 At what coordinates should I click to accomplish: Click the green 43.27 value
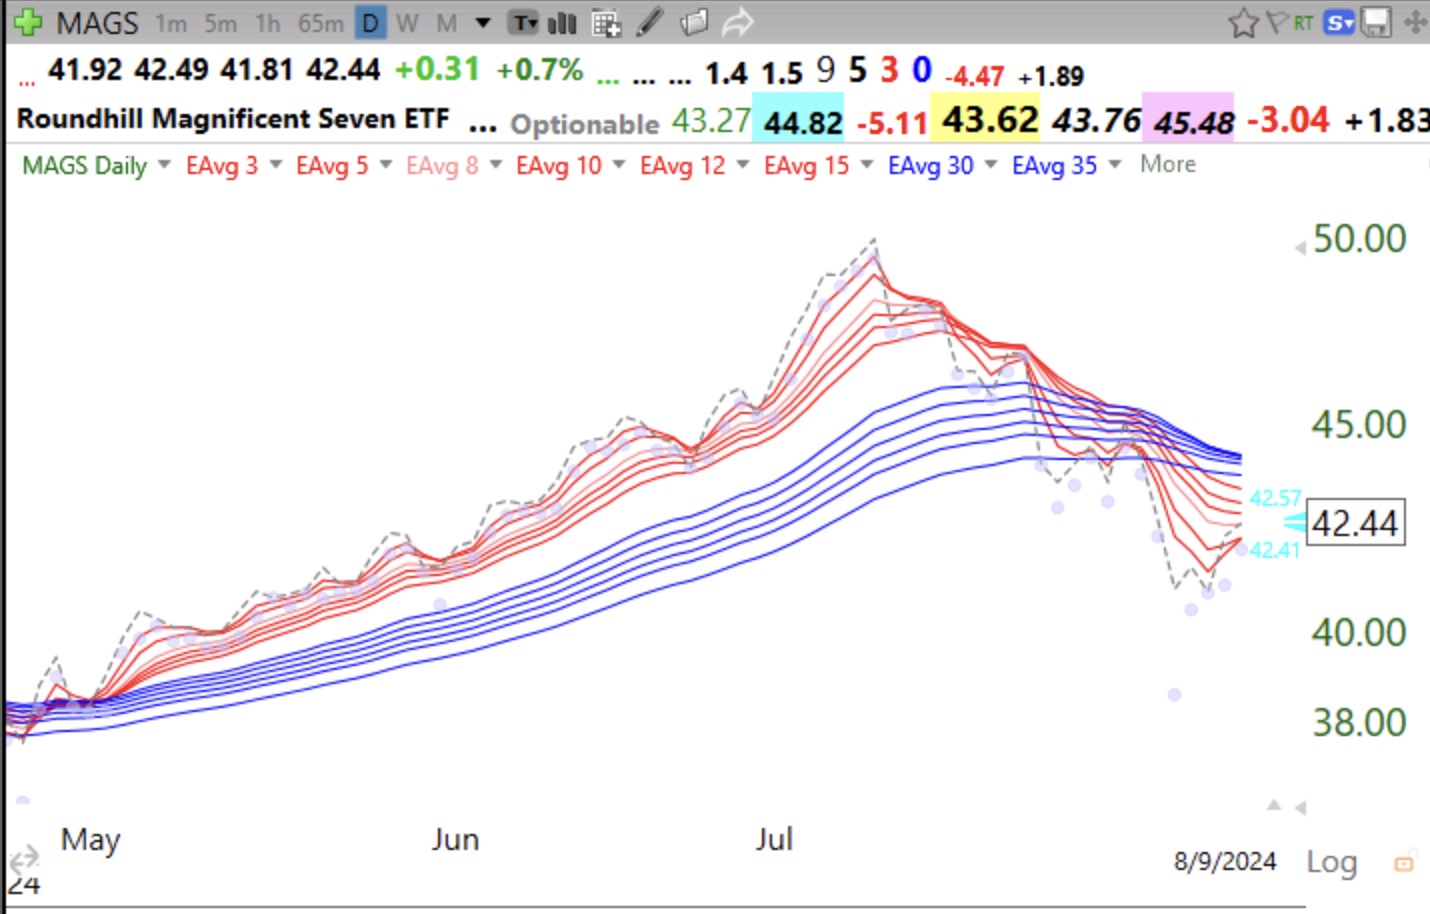pyautogui.click(x=711, y=121)
